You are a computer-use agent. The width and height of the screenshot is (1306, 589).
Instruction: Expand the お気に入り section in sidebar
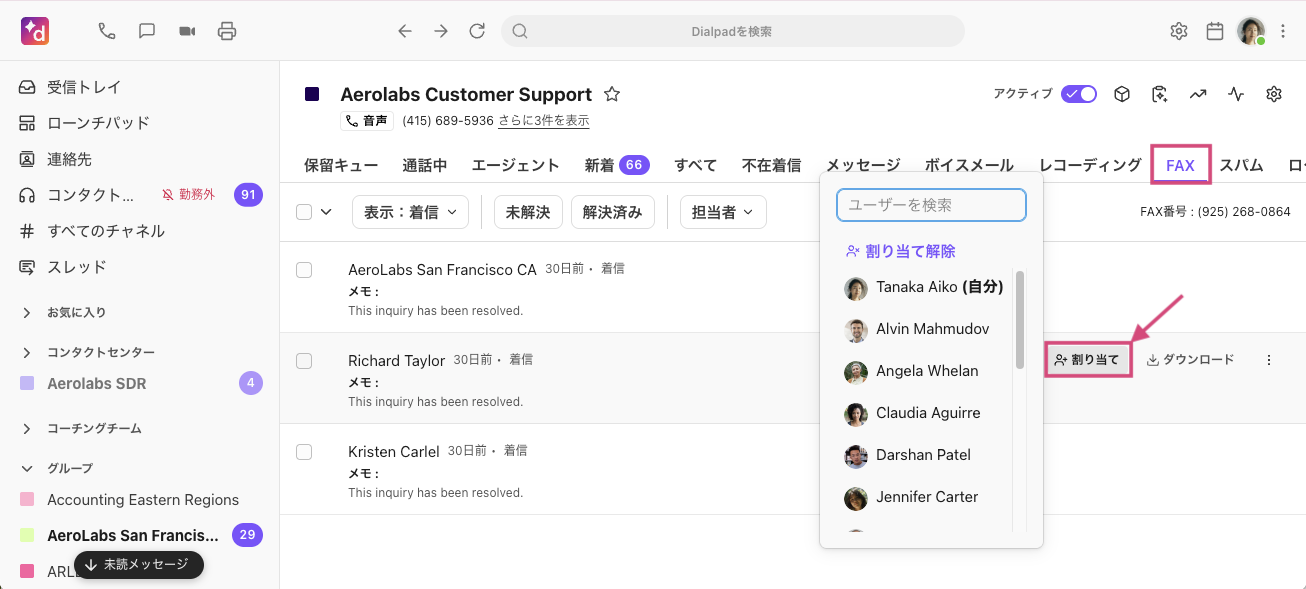[27, 312]
